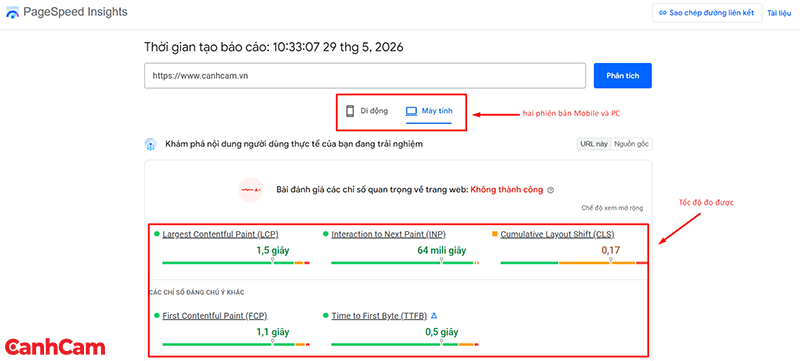This screenshot has width=800, height=361.
Task: Open Cumulative Layout Shift (CLS) link
Action: [557, 235]
